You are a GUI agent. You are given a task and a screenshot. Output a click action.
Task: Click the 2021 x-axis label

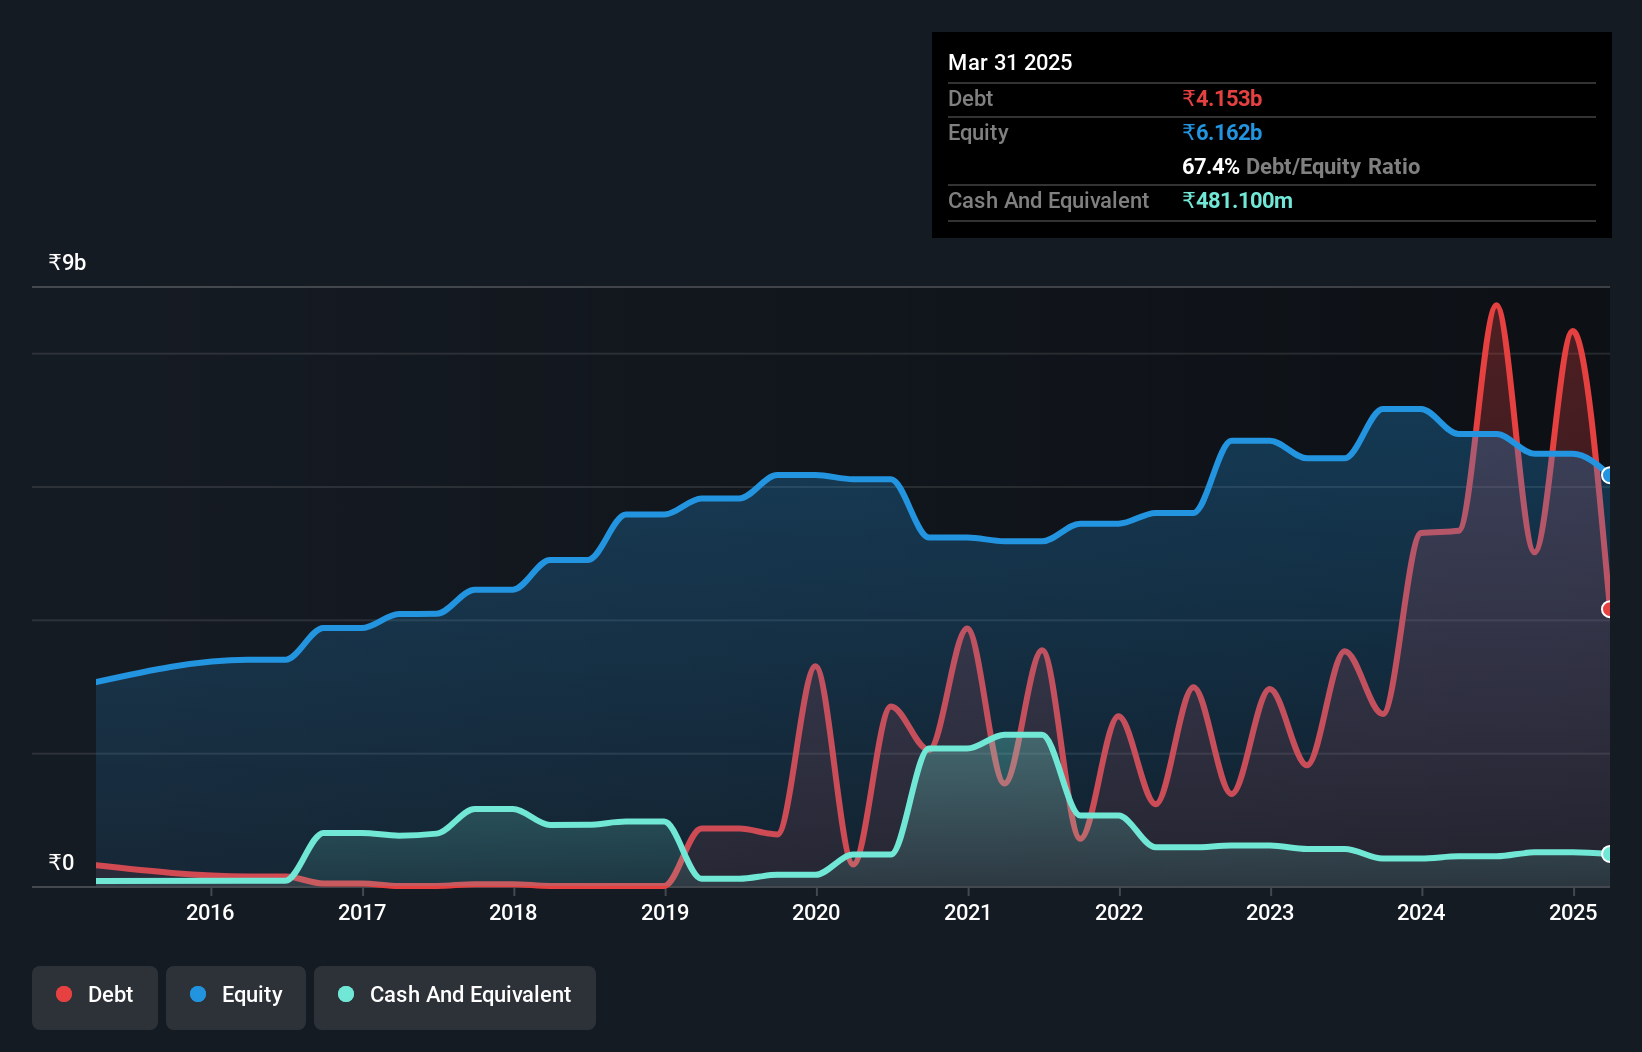click(x=968, y=912)
